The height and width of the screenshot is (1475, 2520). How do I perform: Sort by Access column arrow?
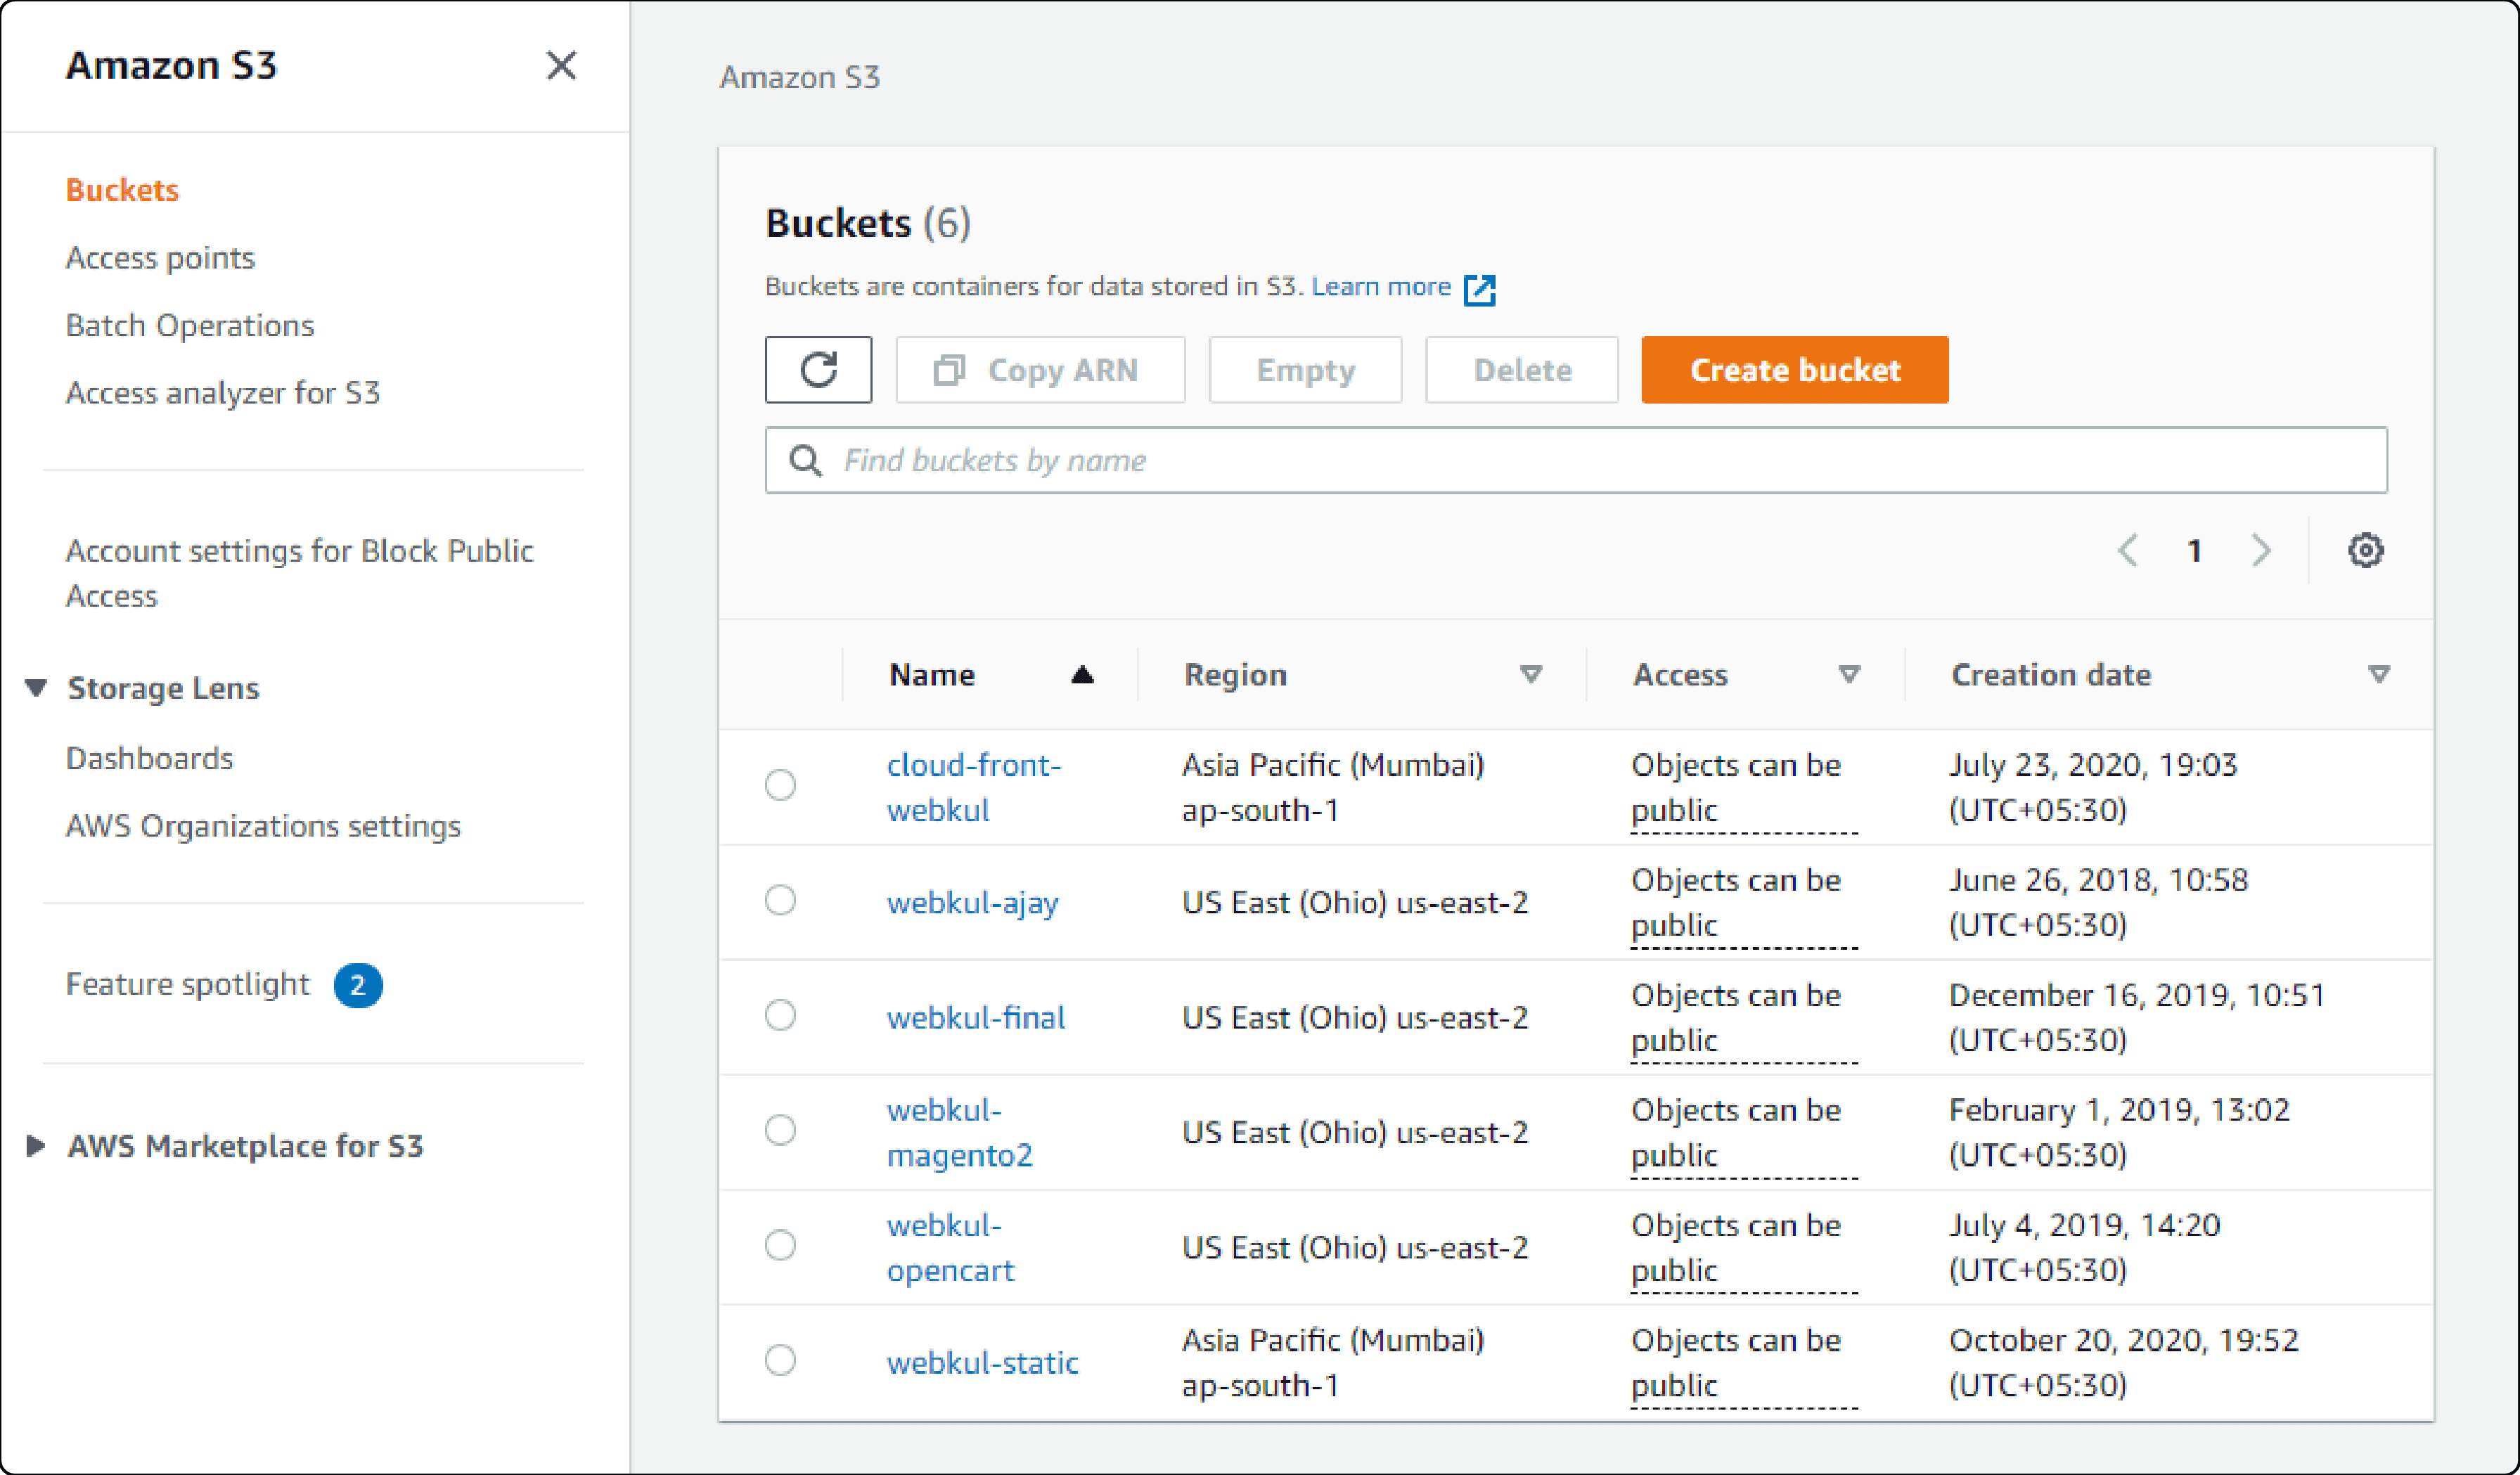(1849, 675)
